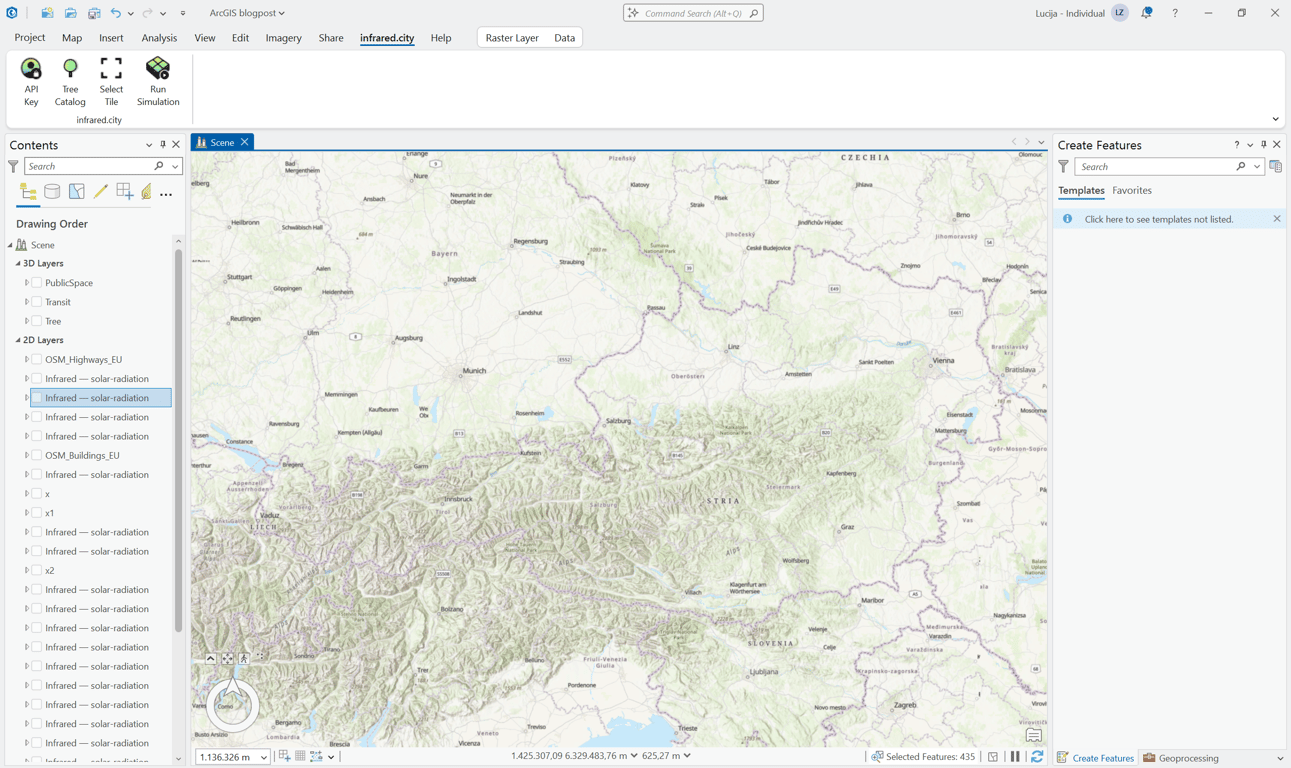Click the link to see templates not listed
Viewport: 1291px width, 768px height.
[x=1159, y=219]
